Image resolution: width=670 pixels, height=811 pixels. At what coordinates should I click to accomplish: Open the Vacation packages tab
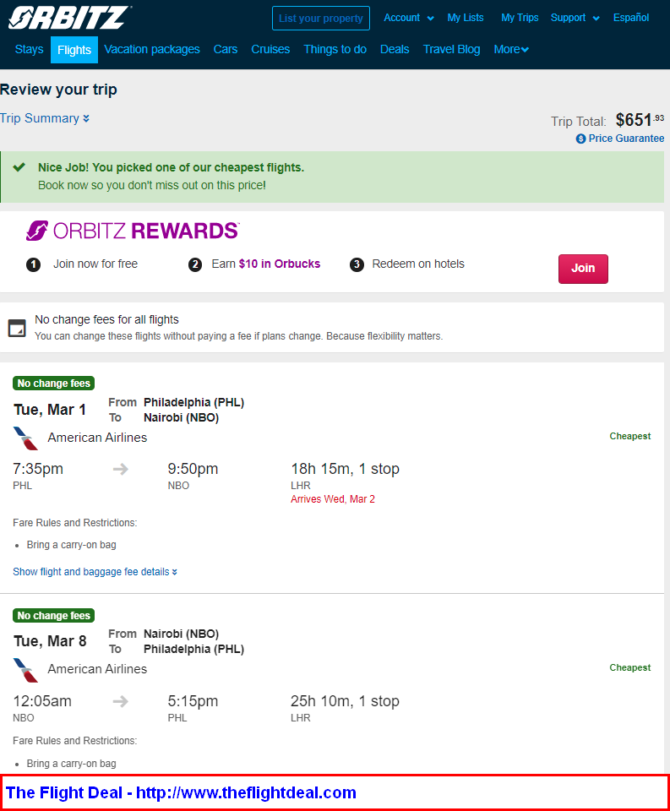click(152, 49)
